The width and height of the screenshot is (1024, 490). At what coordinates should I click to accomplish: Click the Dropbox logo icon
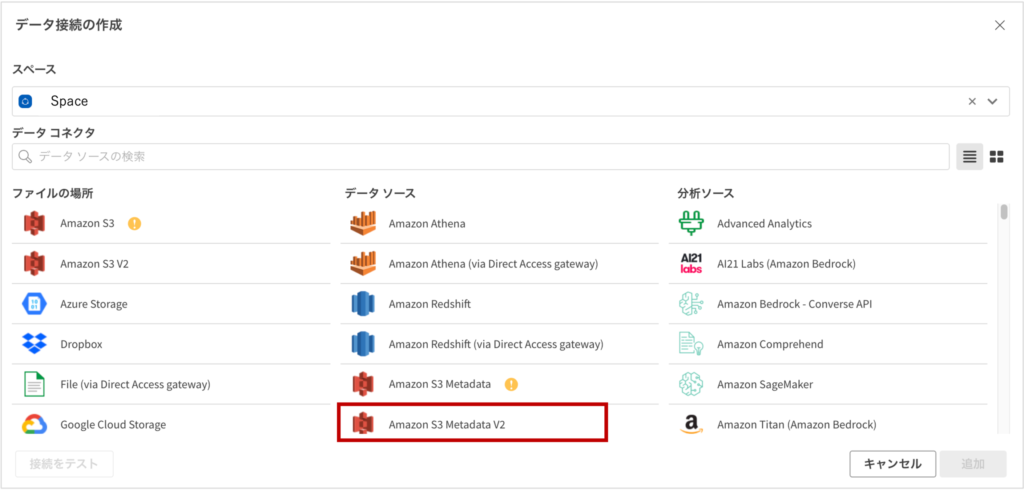coord(34,344)
